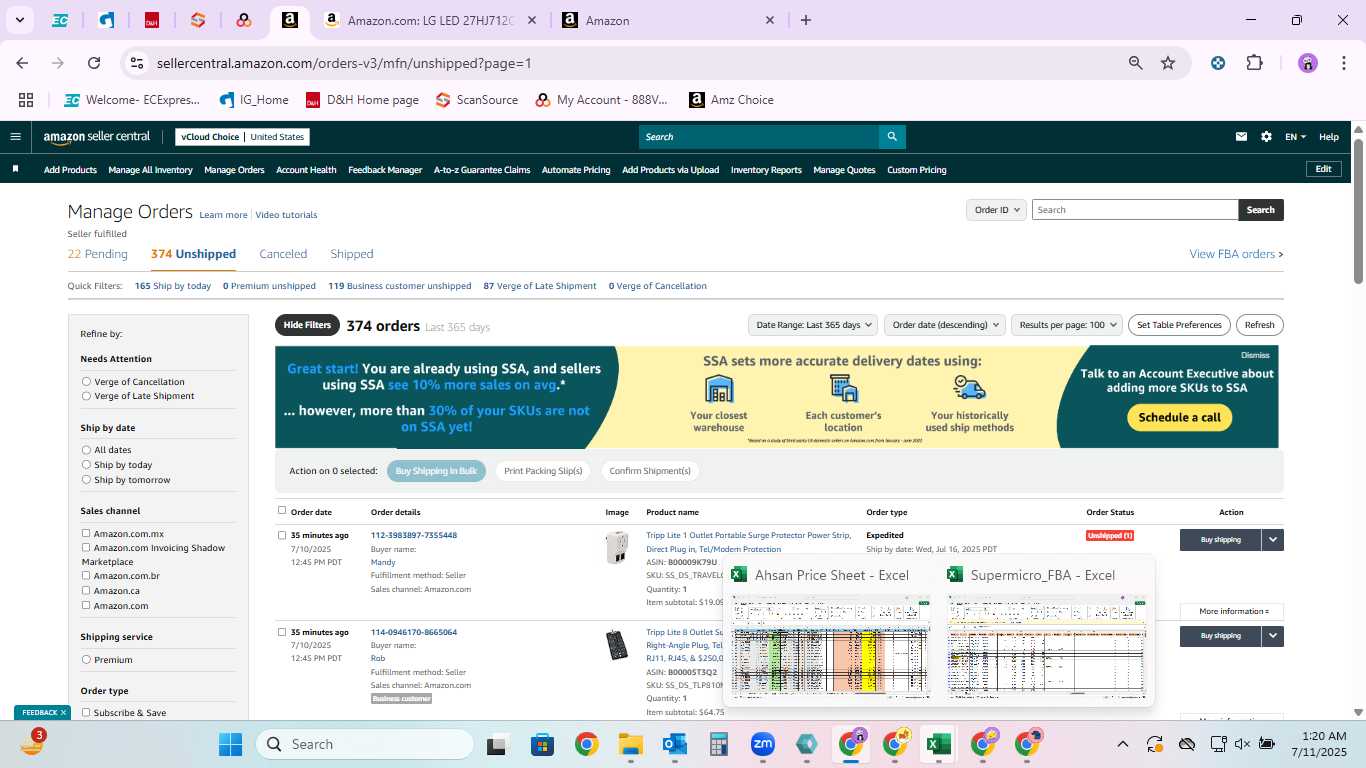Click the Refresh orders button
1366x768 pixels.
1260,325
